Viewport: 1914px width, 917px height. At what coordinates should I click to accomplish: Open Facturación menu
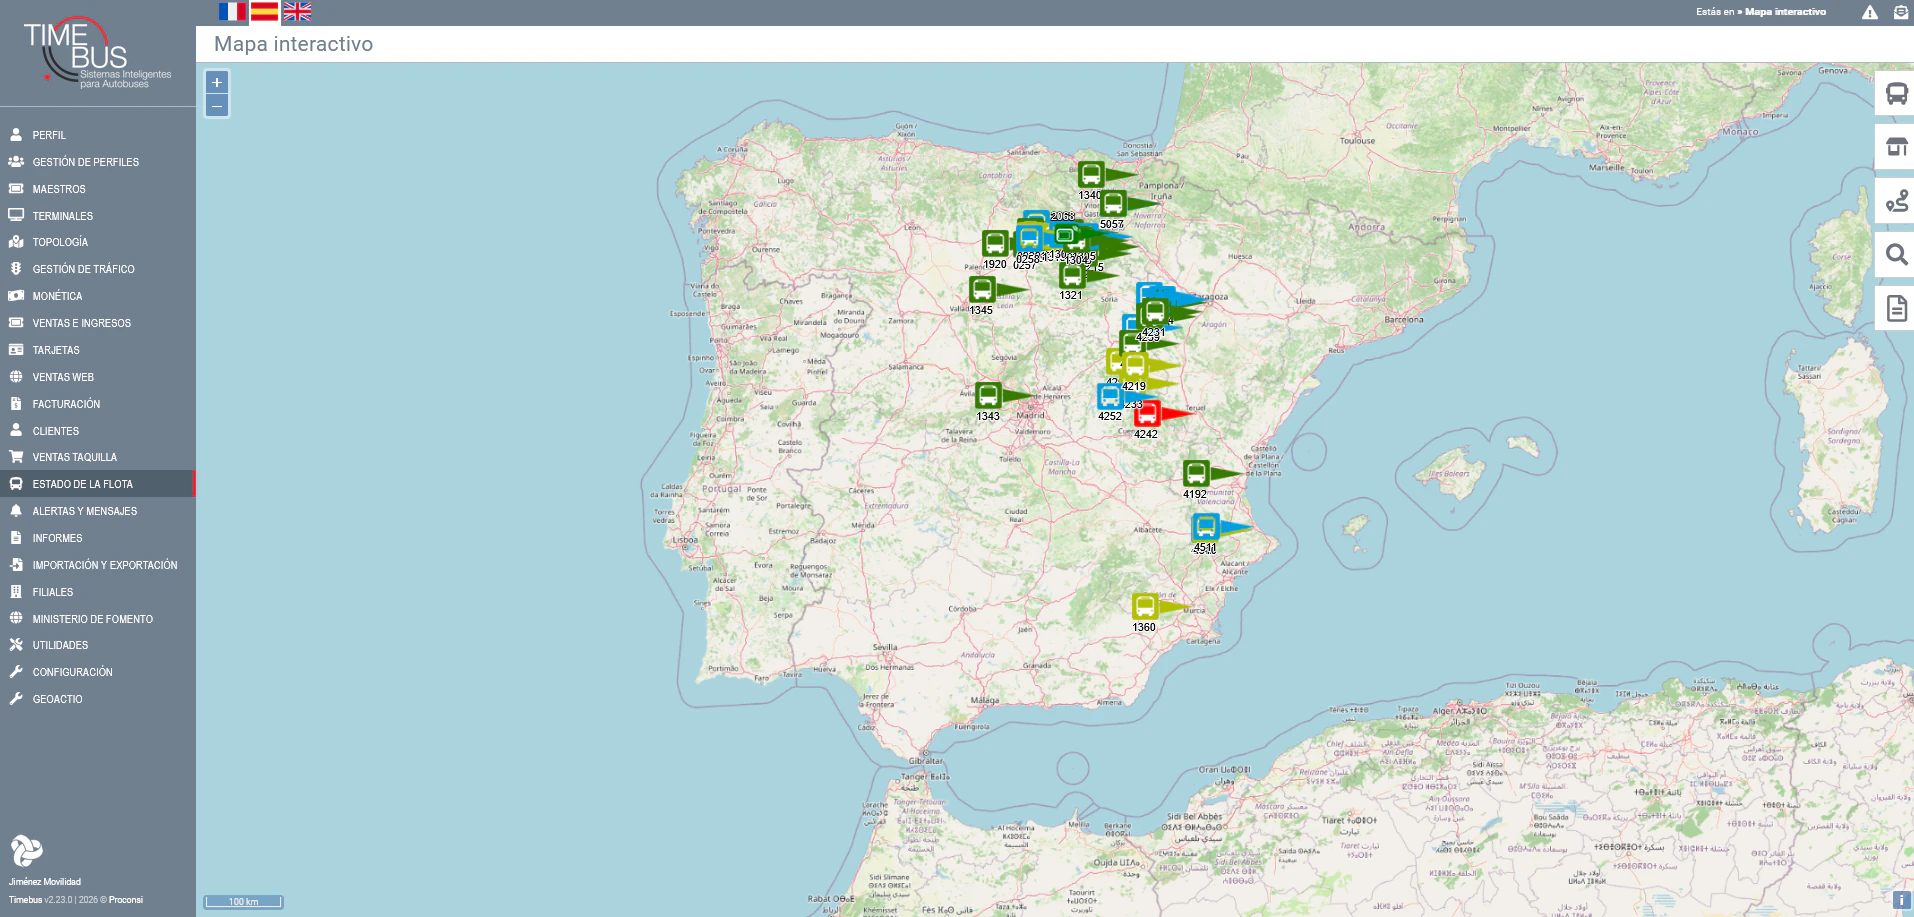(98, 404)
